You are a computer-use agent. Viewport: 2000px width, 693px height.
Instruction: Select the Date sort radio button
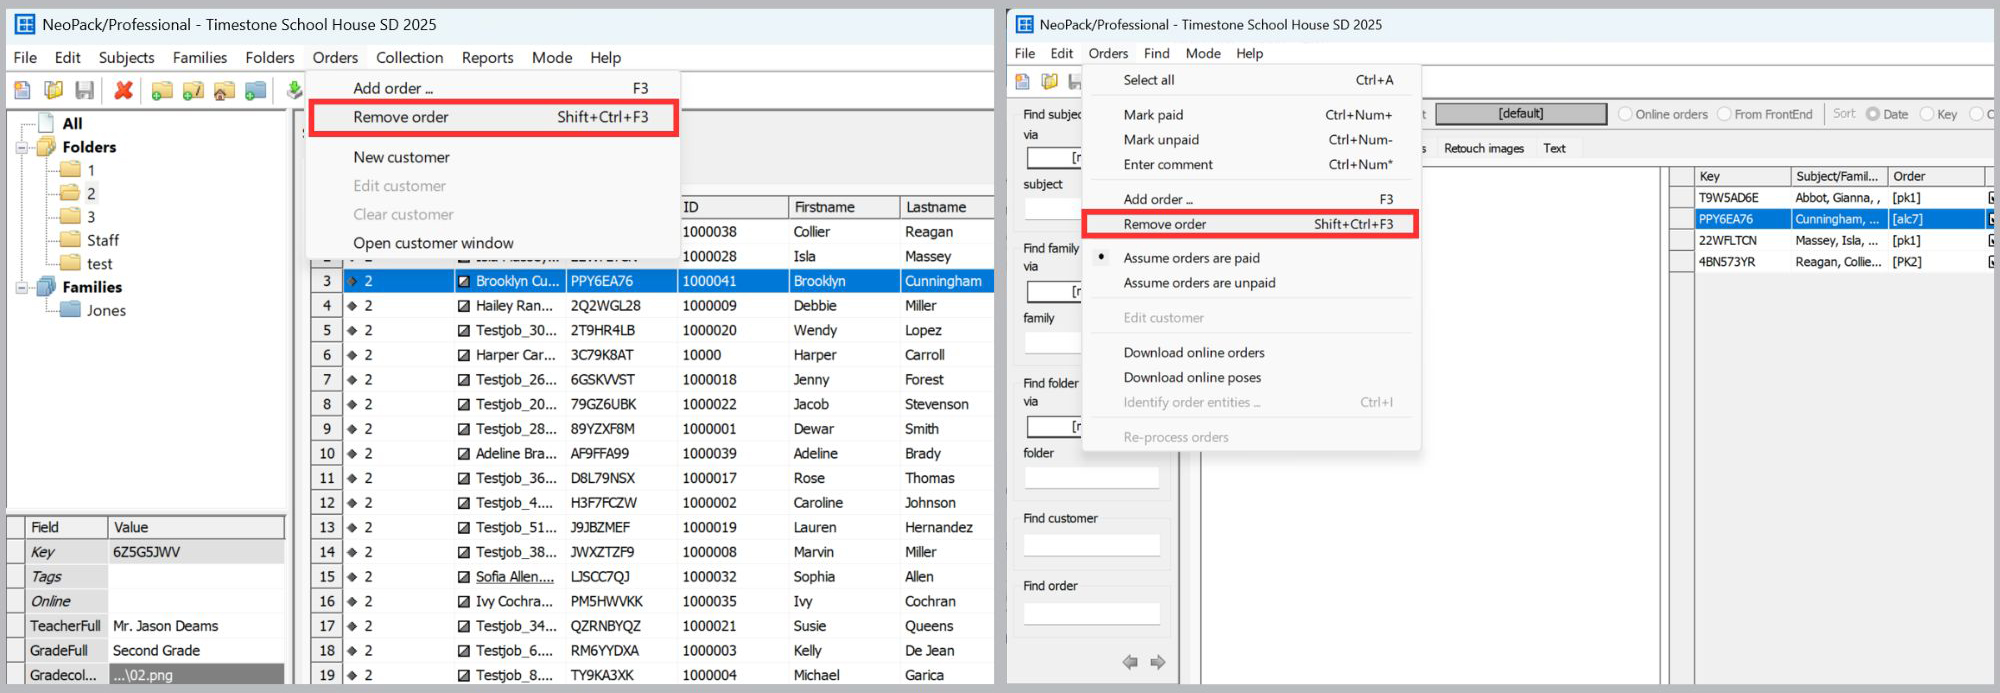coord(1872,114)
